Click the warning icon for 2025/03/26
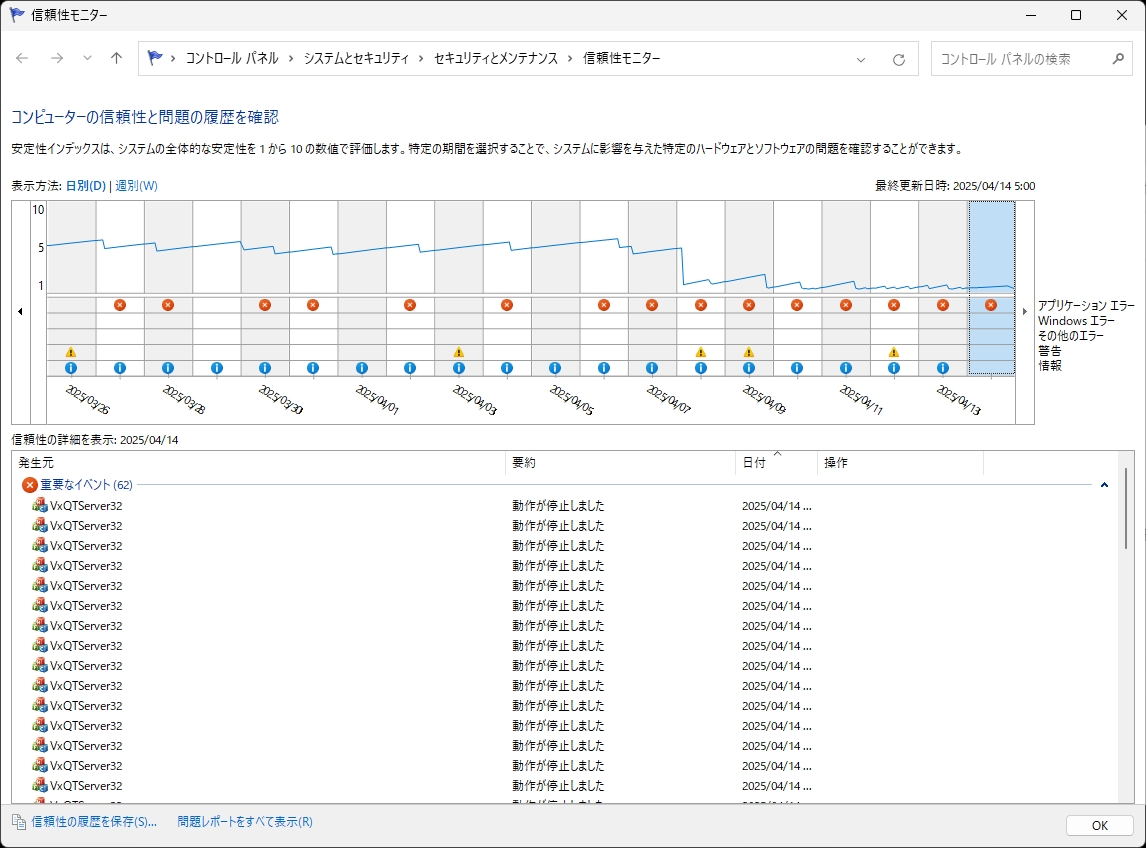 pos(71,352)
